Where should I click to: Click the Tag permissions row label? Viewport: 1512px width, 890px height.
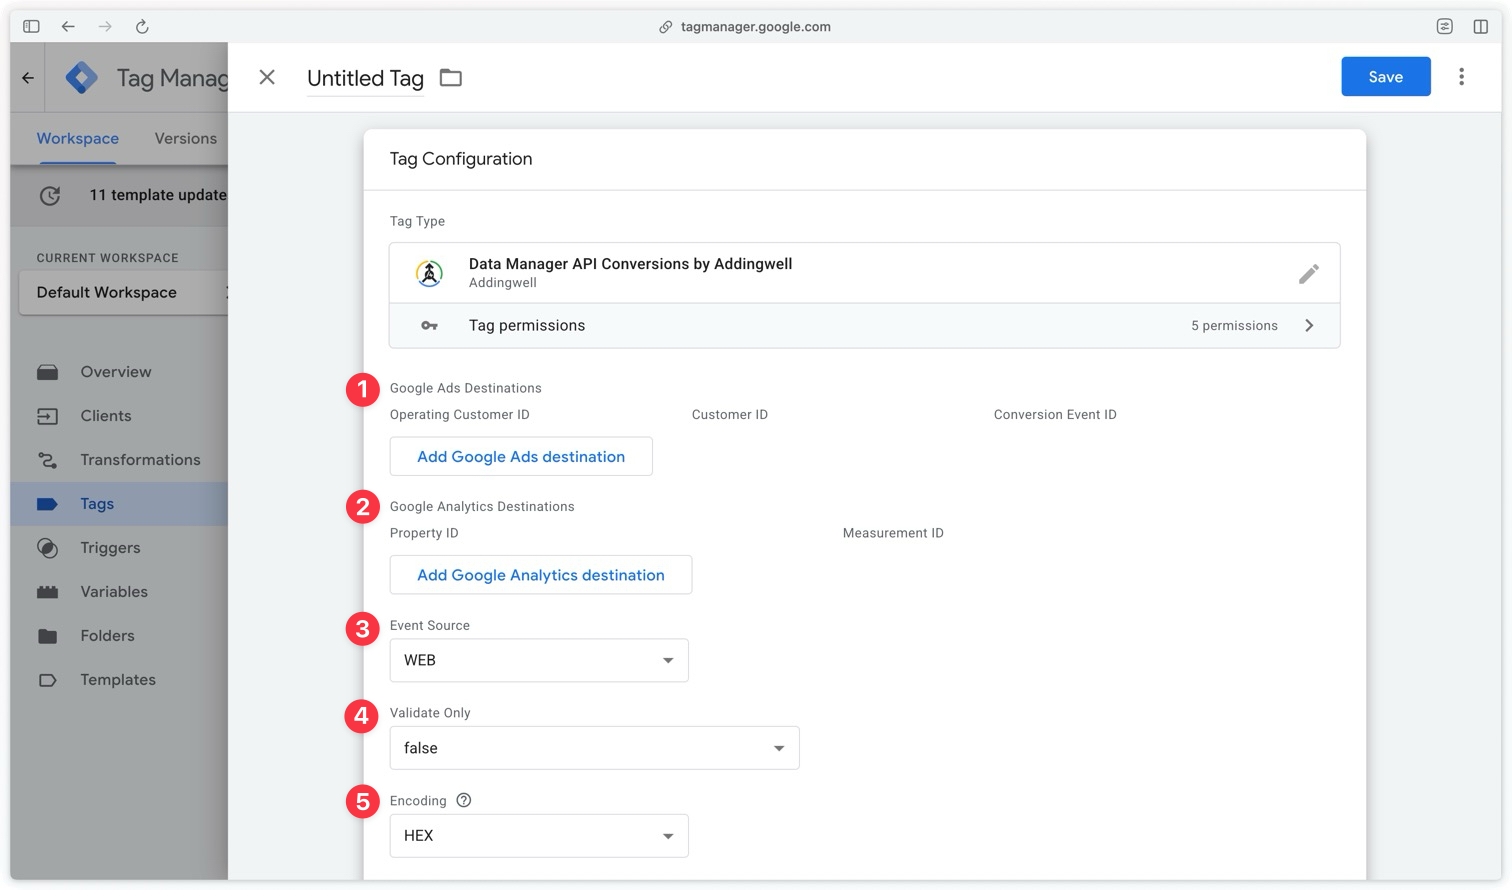click(x=527, y=326)
